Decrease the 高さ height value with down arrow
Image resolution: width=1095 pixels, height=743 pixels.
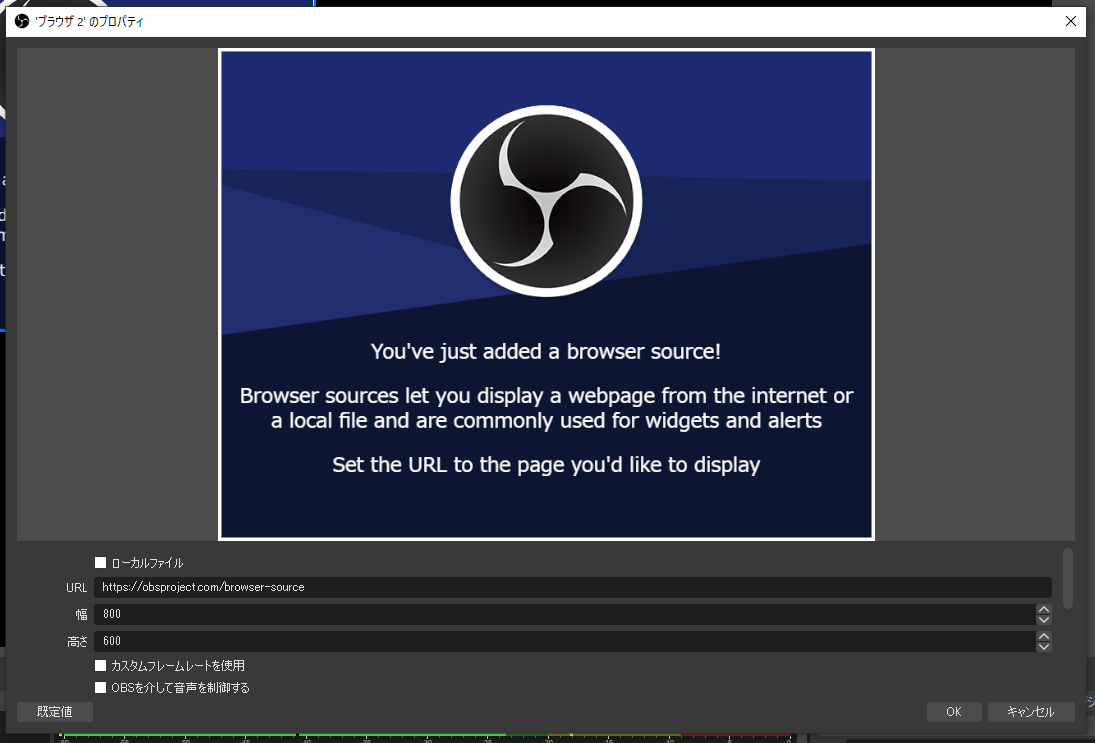(x=1043, y=647)
